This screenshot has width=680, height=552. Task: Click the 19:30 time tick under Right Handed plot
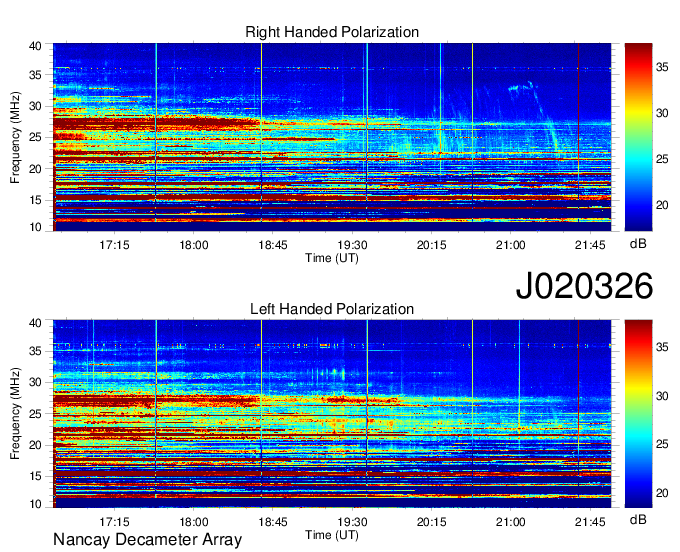point(352,245)
